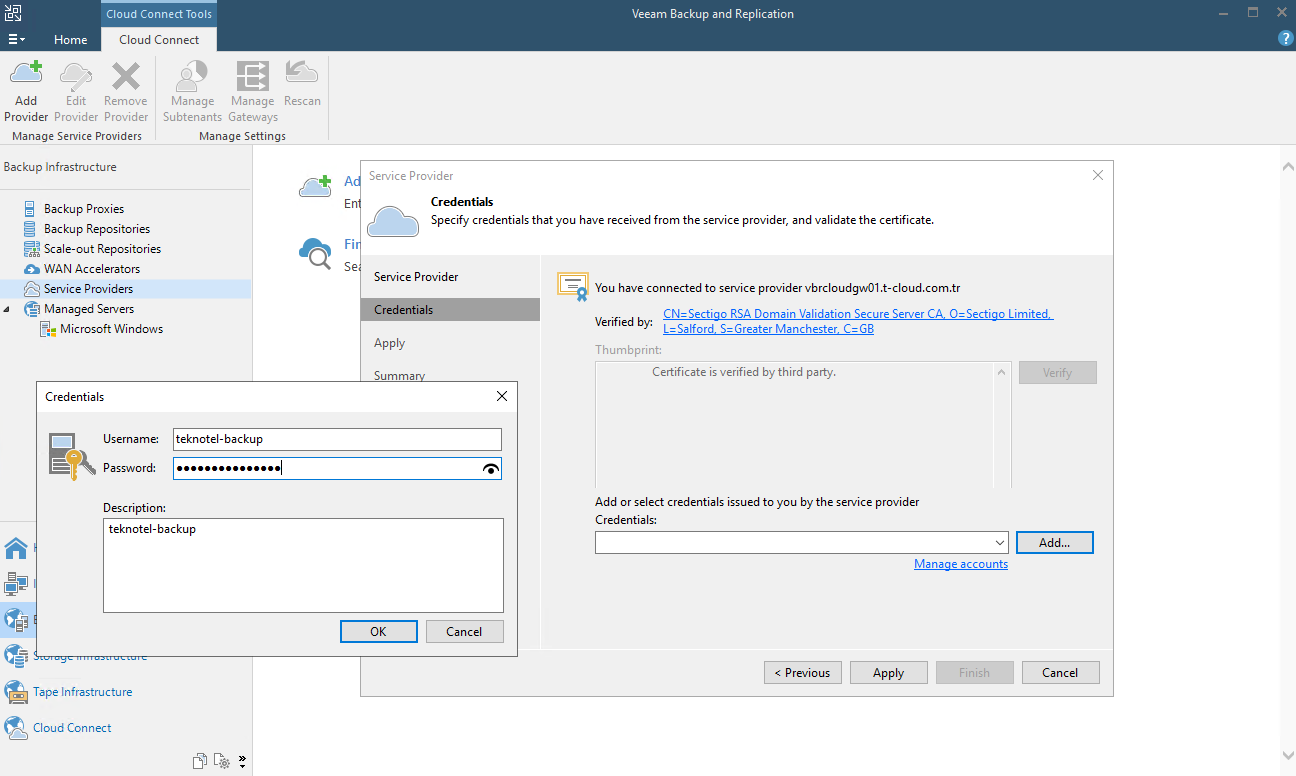Open Manage Gateways in the ribbon

coord(252,92)
